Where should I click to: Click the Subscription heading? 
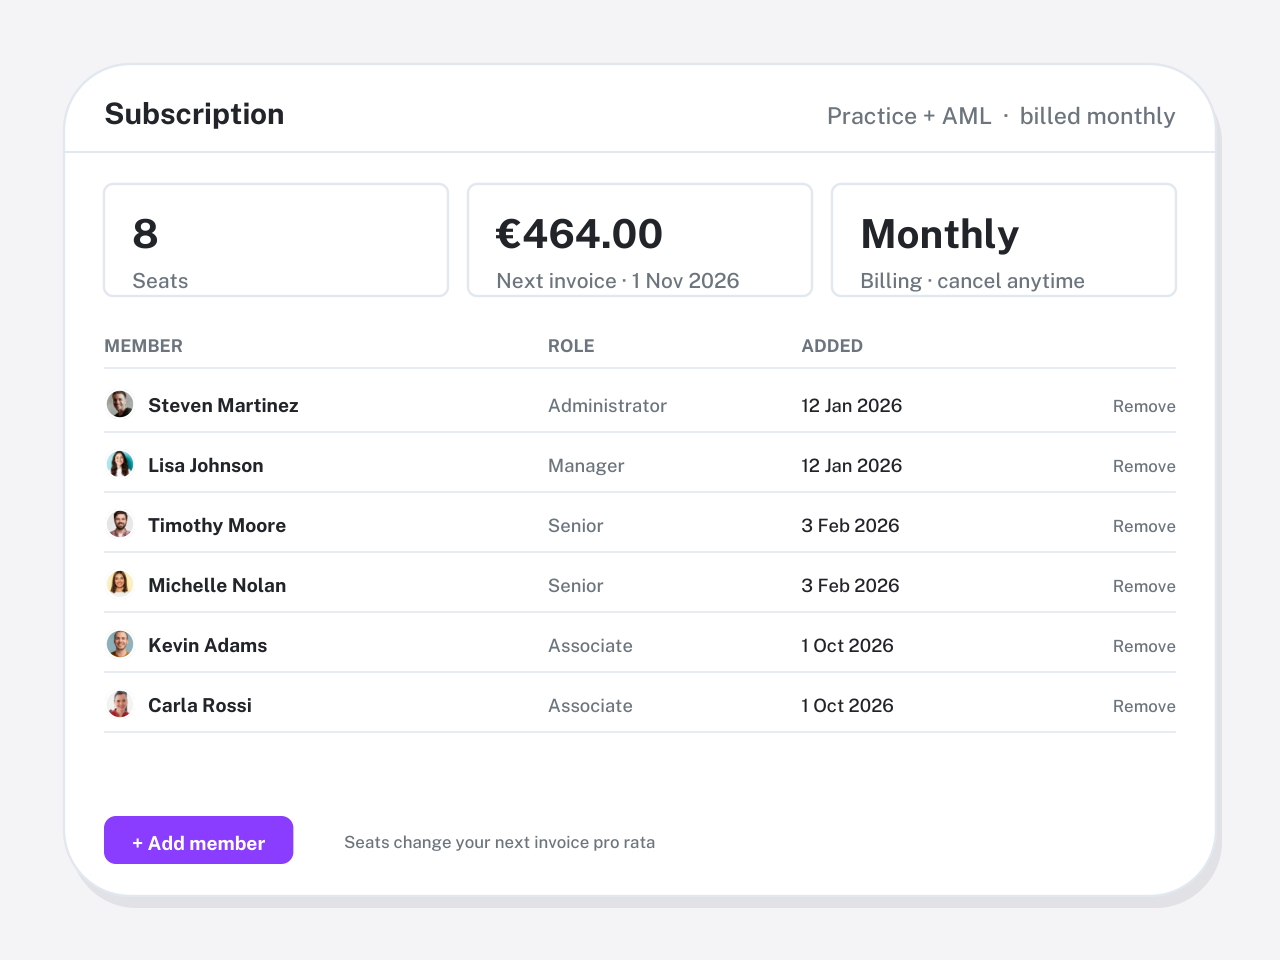click(194, 114)
